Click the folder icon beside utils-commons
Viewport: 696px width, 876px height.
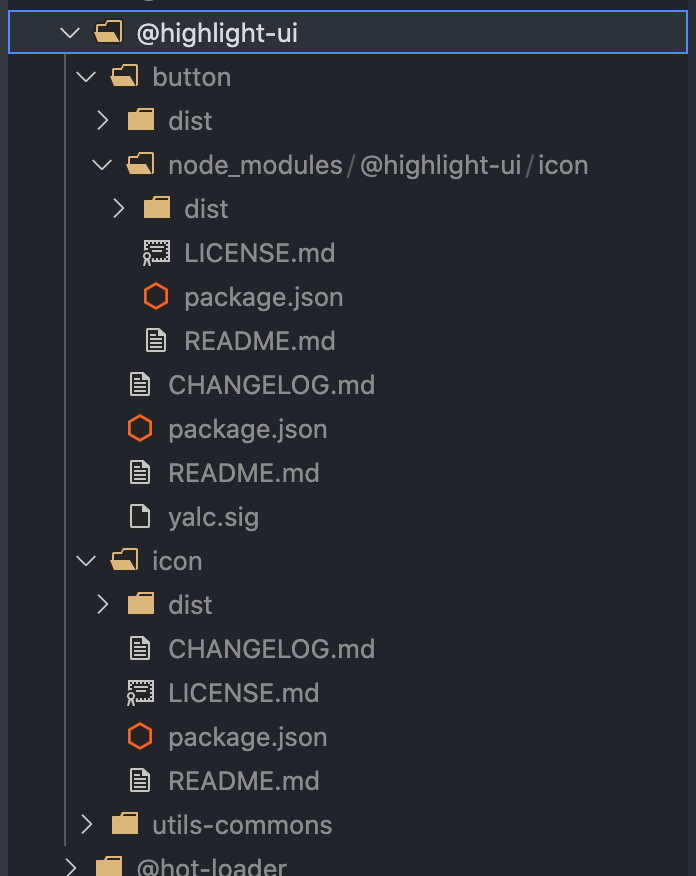point(124,824)
